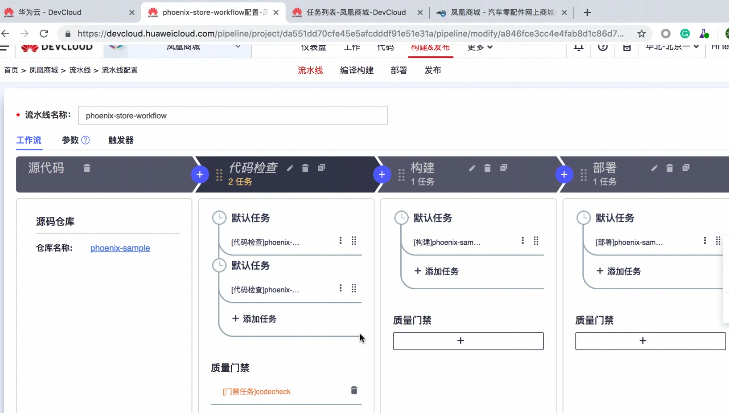Select 流水线 sub-navigation tab

coord(310,70)
